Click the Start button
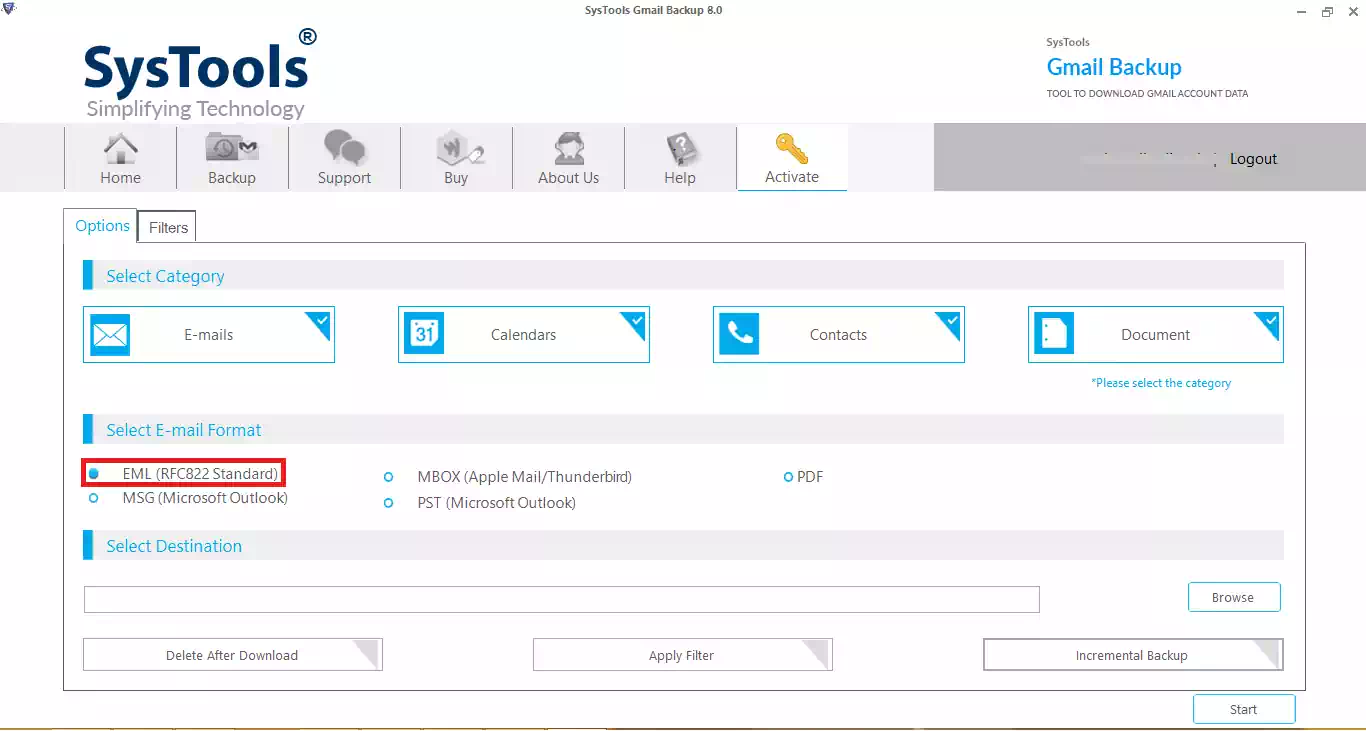Image resolution: width=1366 pixels, height=731 pixels. pyautogui.click(x=1243, y=709)
